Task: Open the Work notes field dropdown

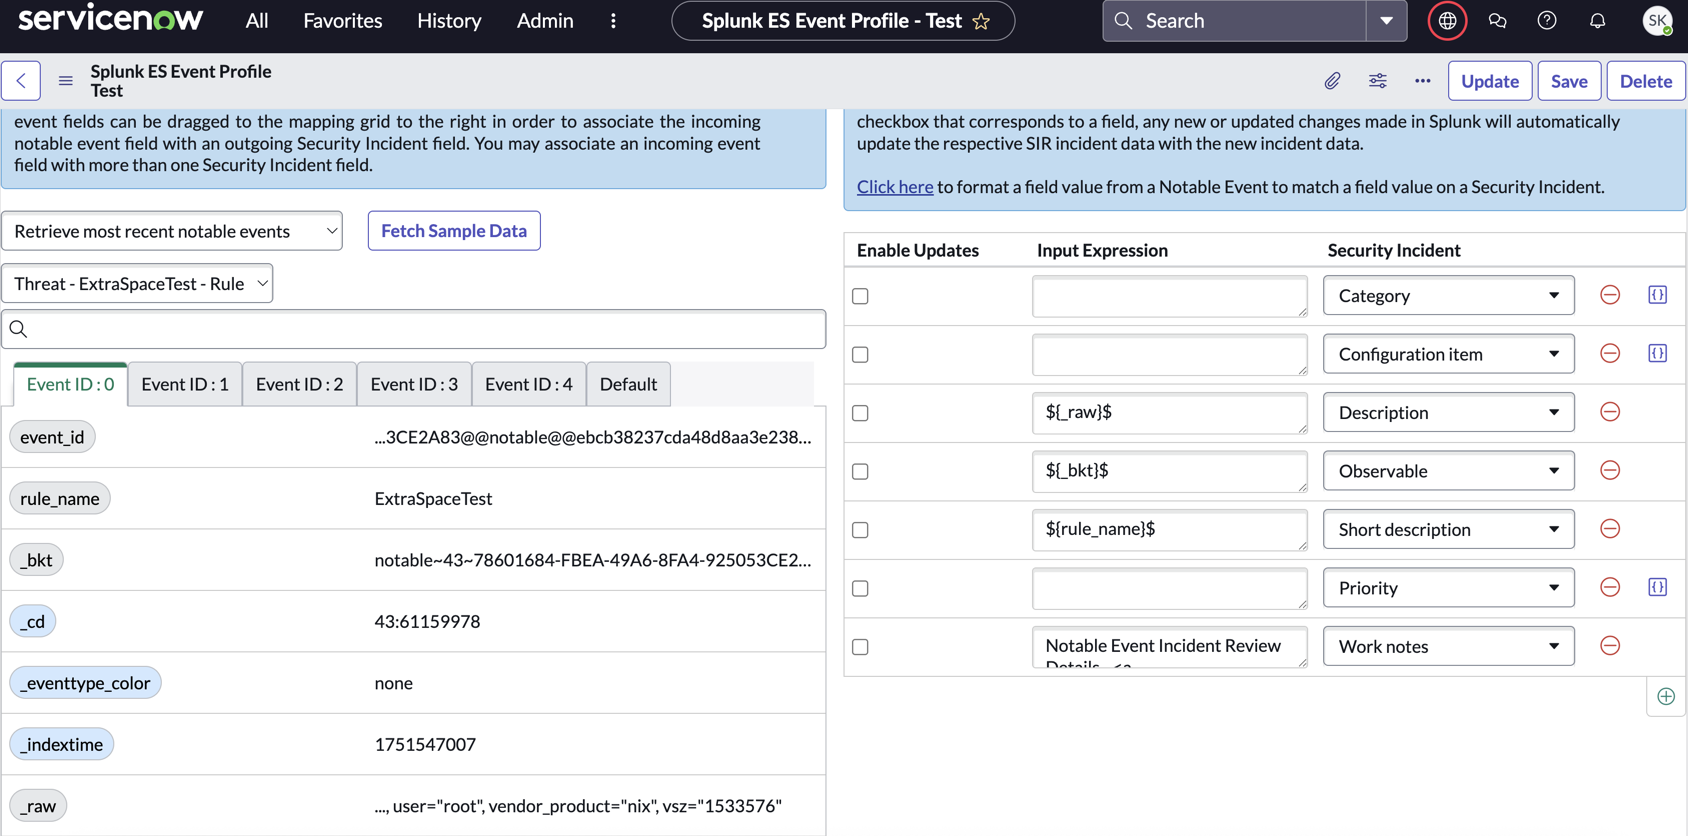Action: tap(1448, 647)
